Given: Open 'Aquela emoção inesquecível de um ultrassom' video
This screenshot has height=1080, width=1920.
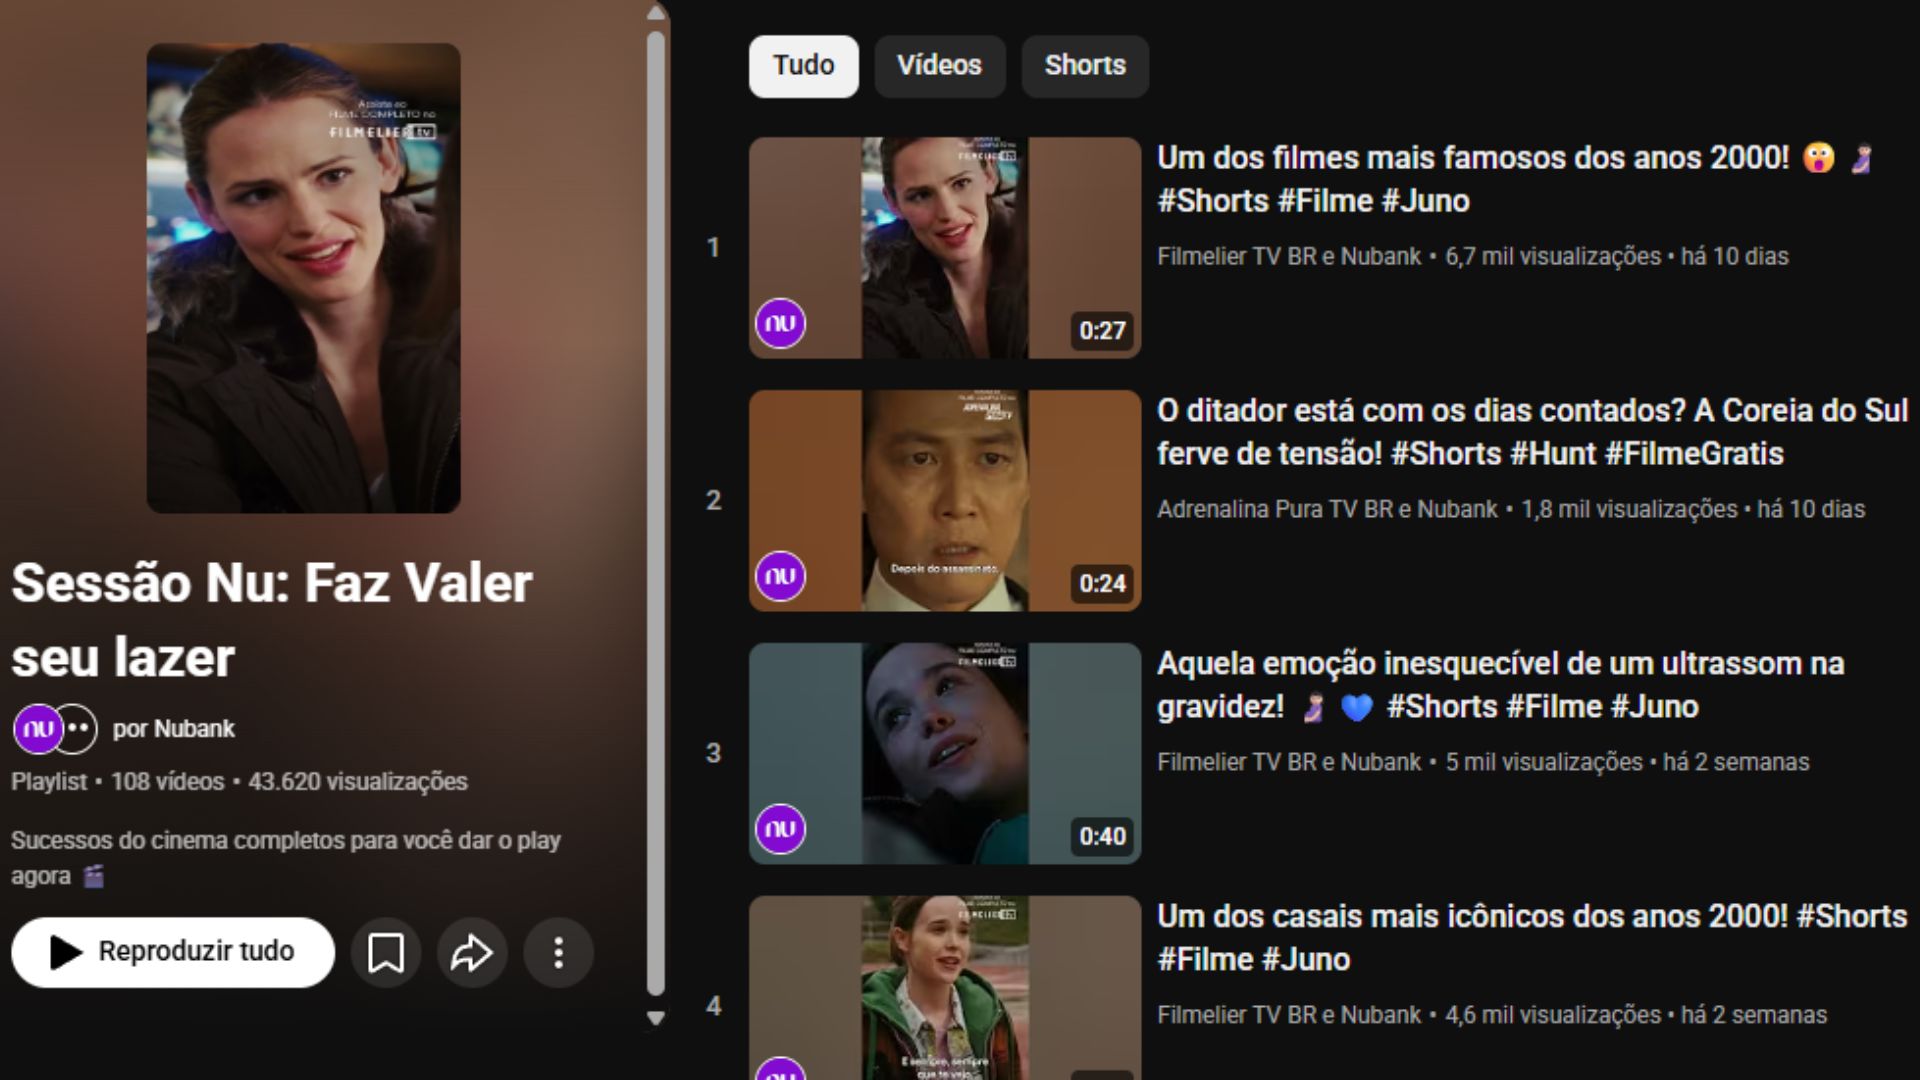Looking at the screenshot, I should [x=1500, y=685].
